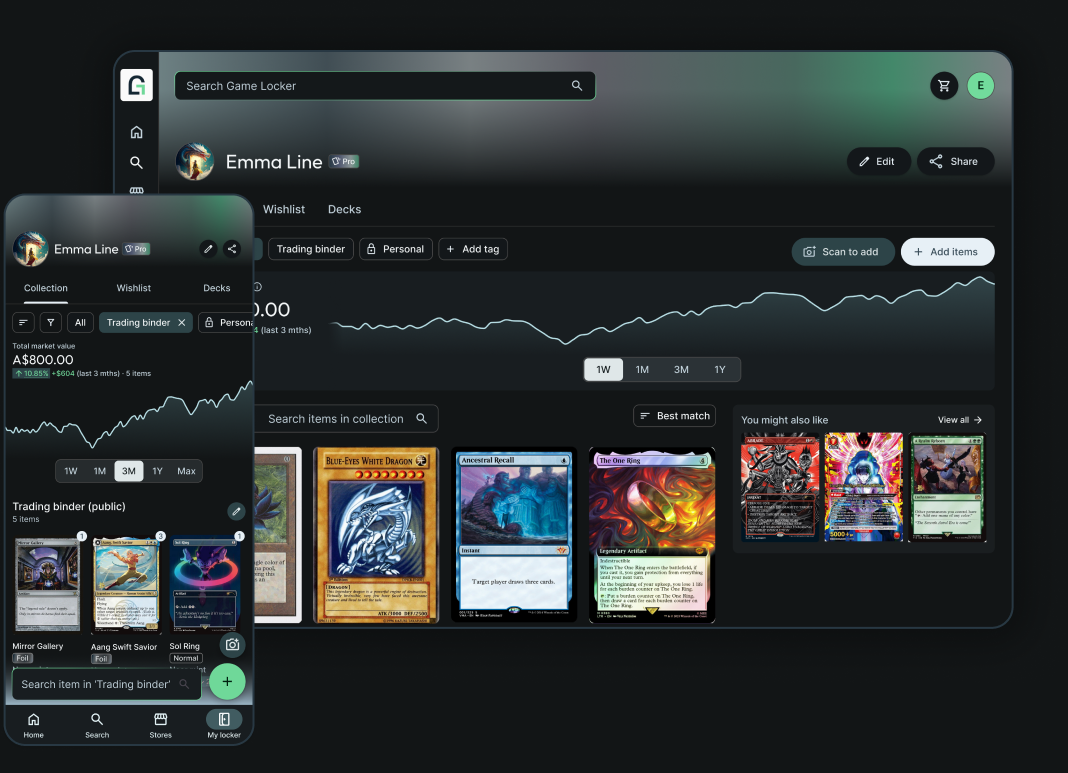Screen dimensions: 1068x773
Task: Open the Best match sort dropdown
Action: [x=674, y=416]
